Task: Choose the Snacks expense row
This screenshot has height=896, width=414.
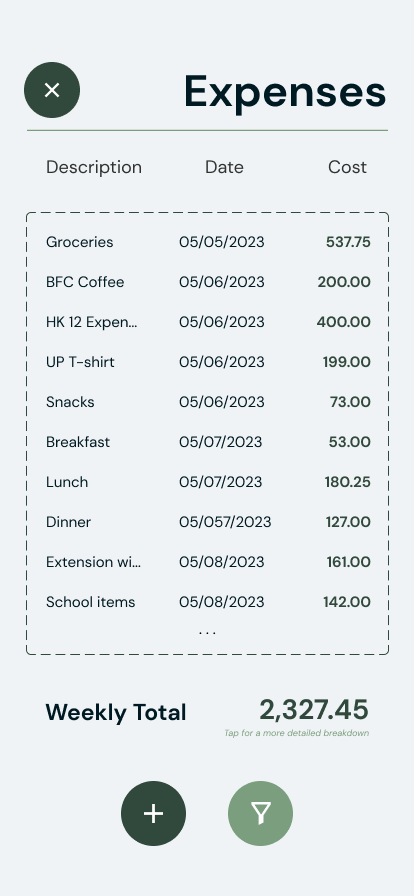Action: [208, 402]
